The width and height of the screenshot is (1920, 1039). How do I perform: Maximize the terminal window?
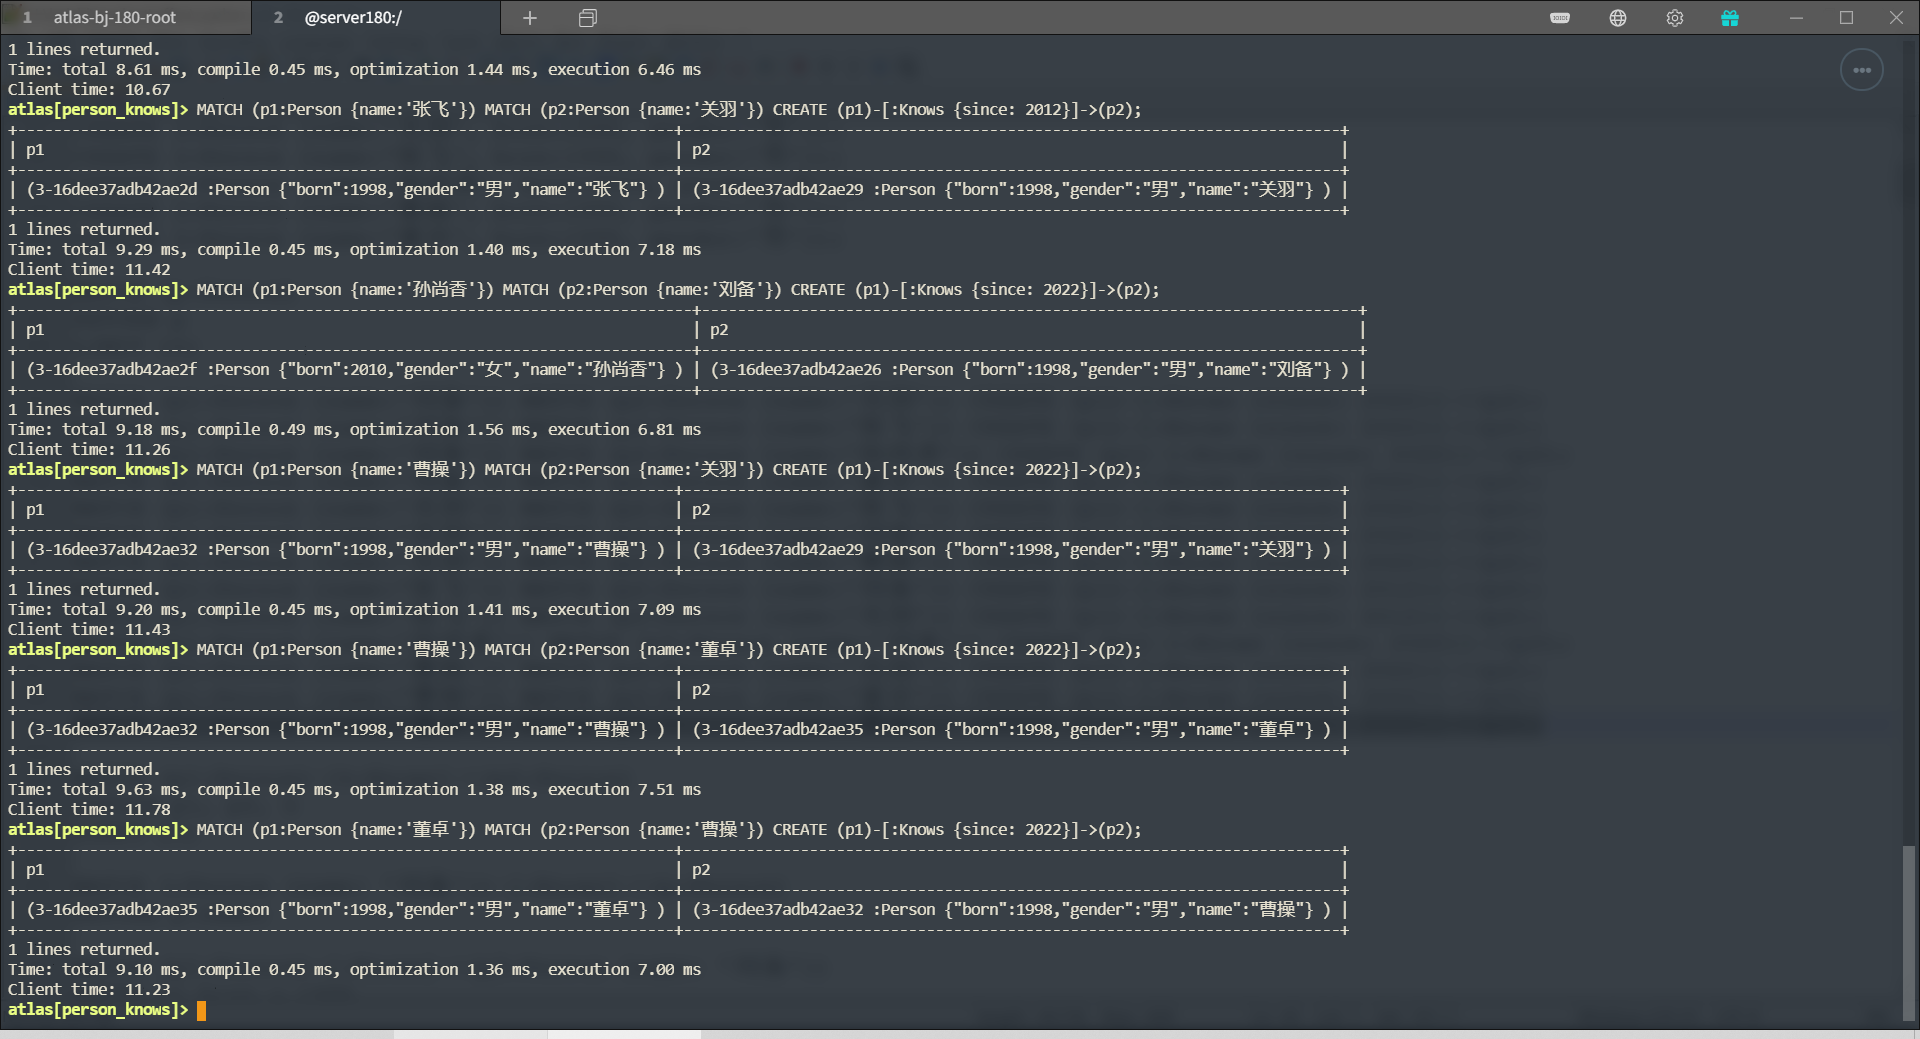(1846, 18)
